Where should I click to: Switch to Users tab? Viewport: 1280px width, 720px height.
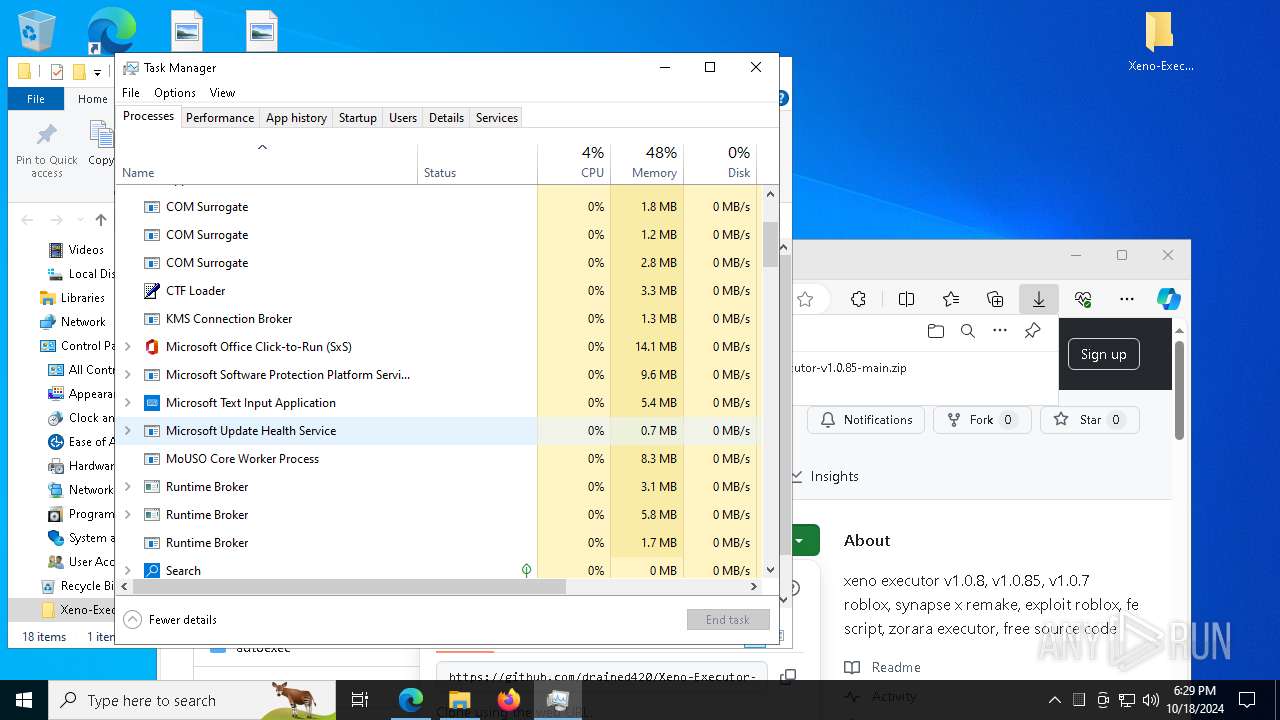point(403,118)
